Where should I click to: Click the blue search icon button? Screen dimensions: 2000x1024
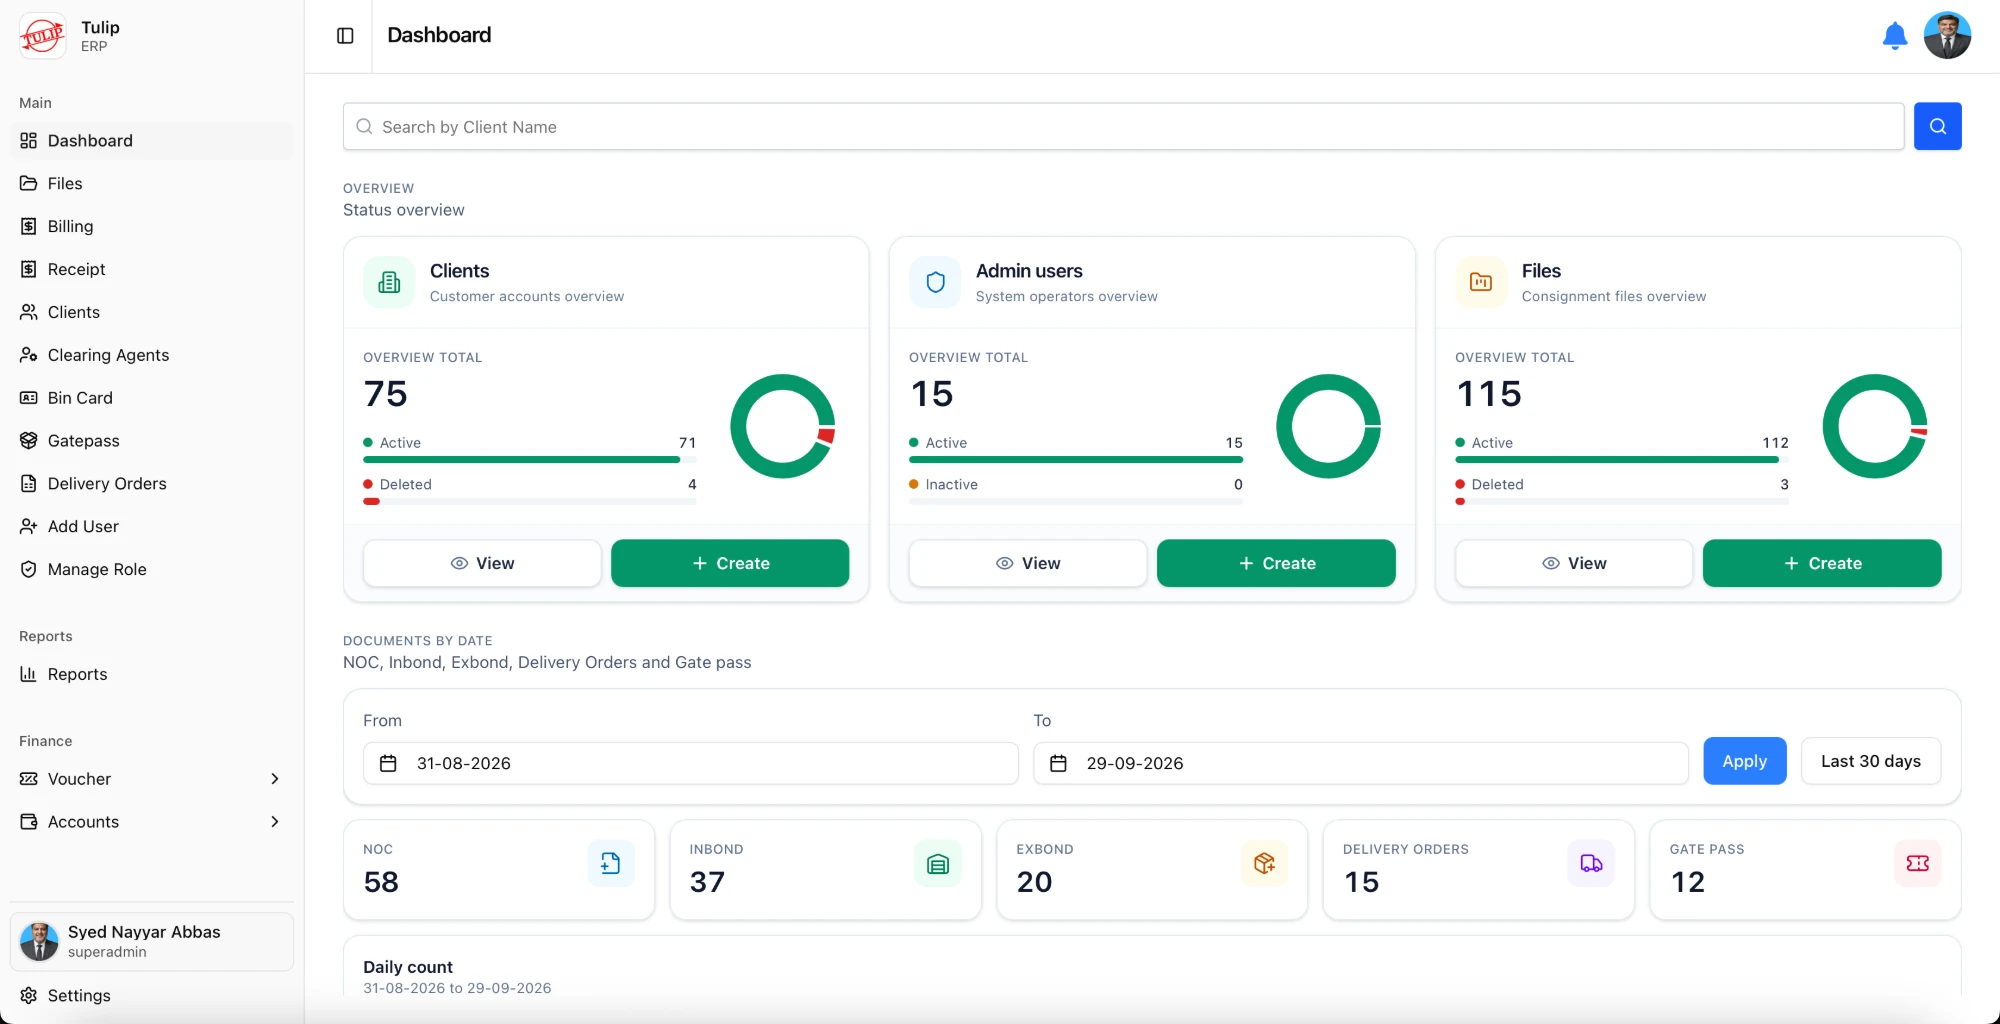click(1937, 126)
